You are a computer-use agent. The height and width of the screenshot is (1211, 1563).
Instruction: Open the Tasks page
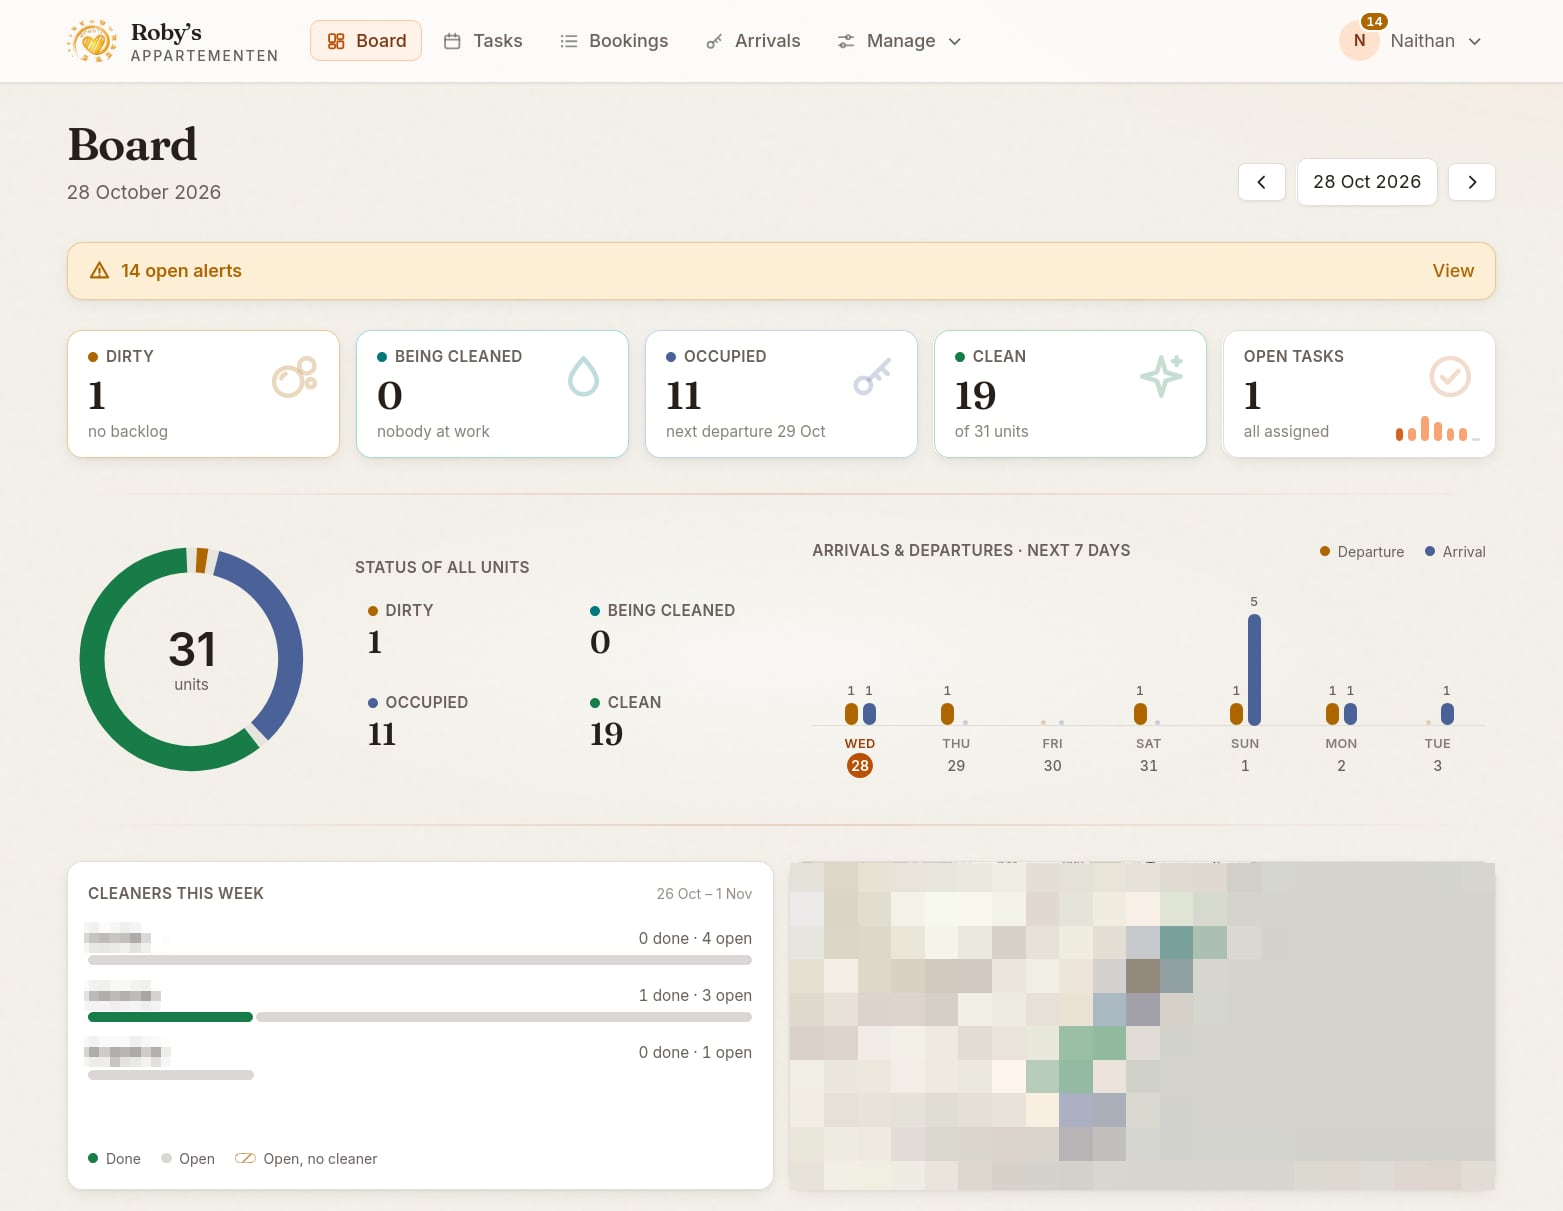pos(483,41)
